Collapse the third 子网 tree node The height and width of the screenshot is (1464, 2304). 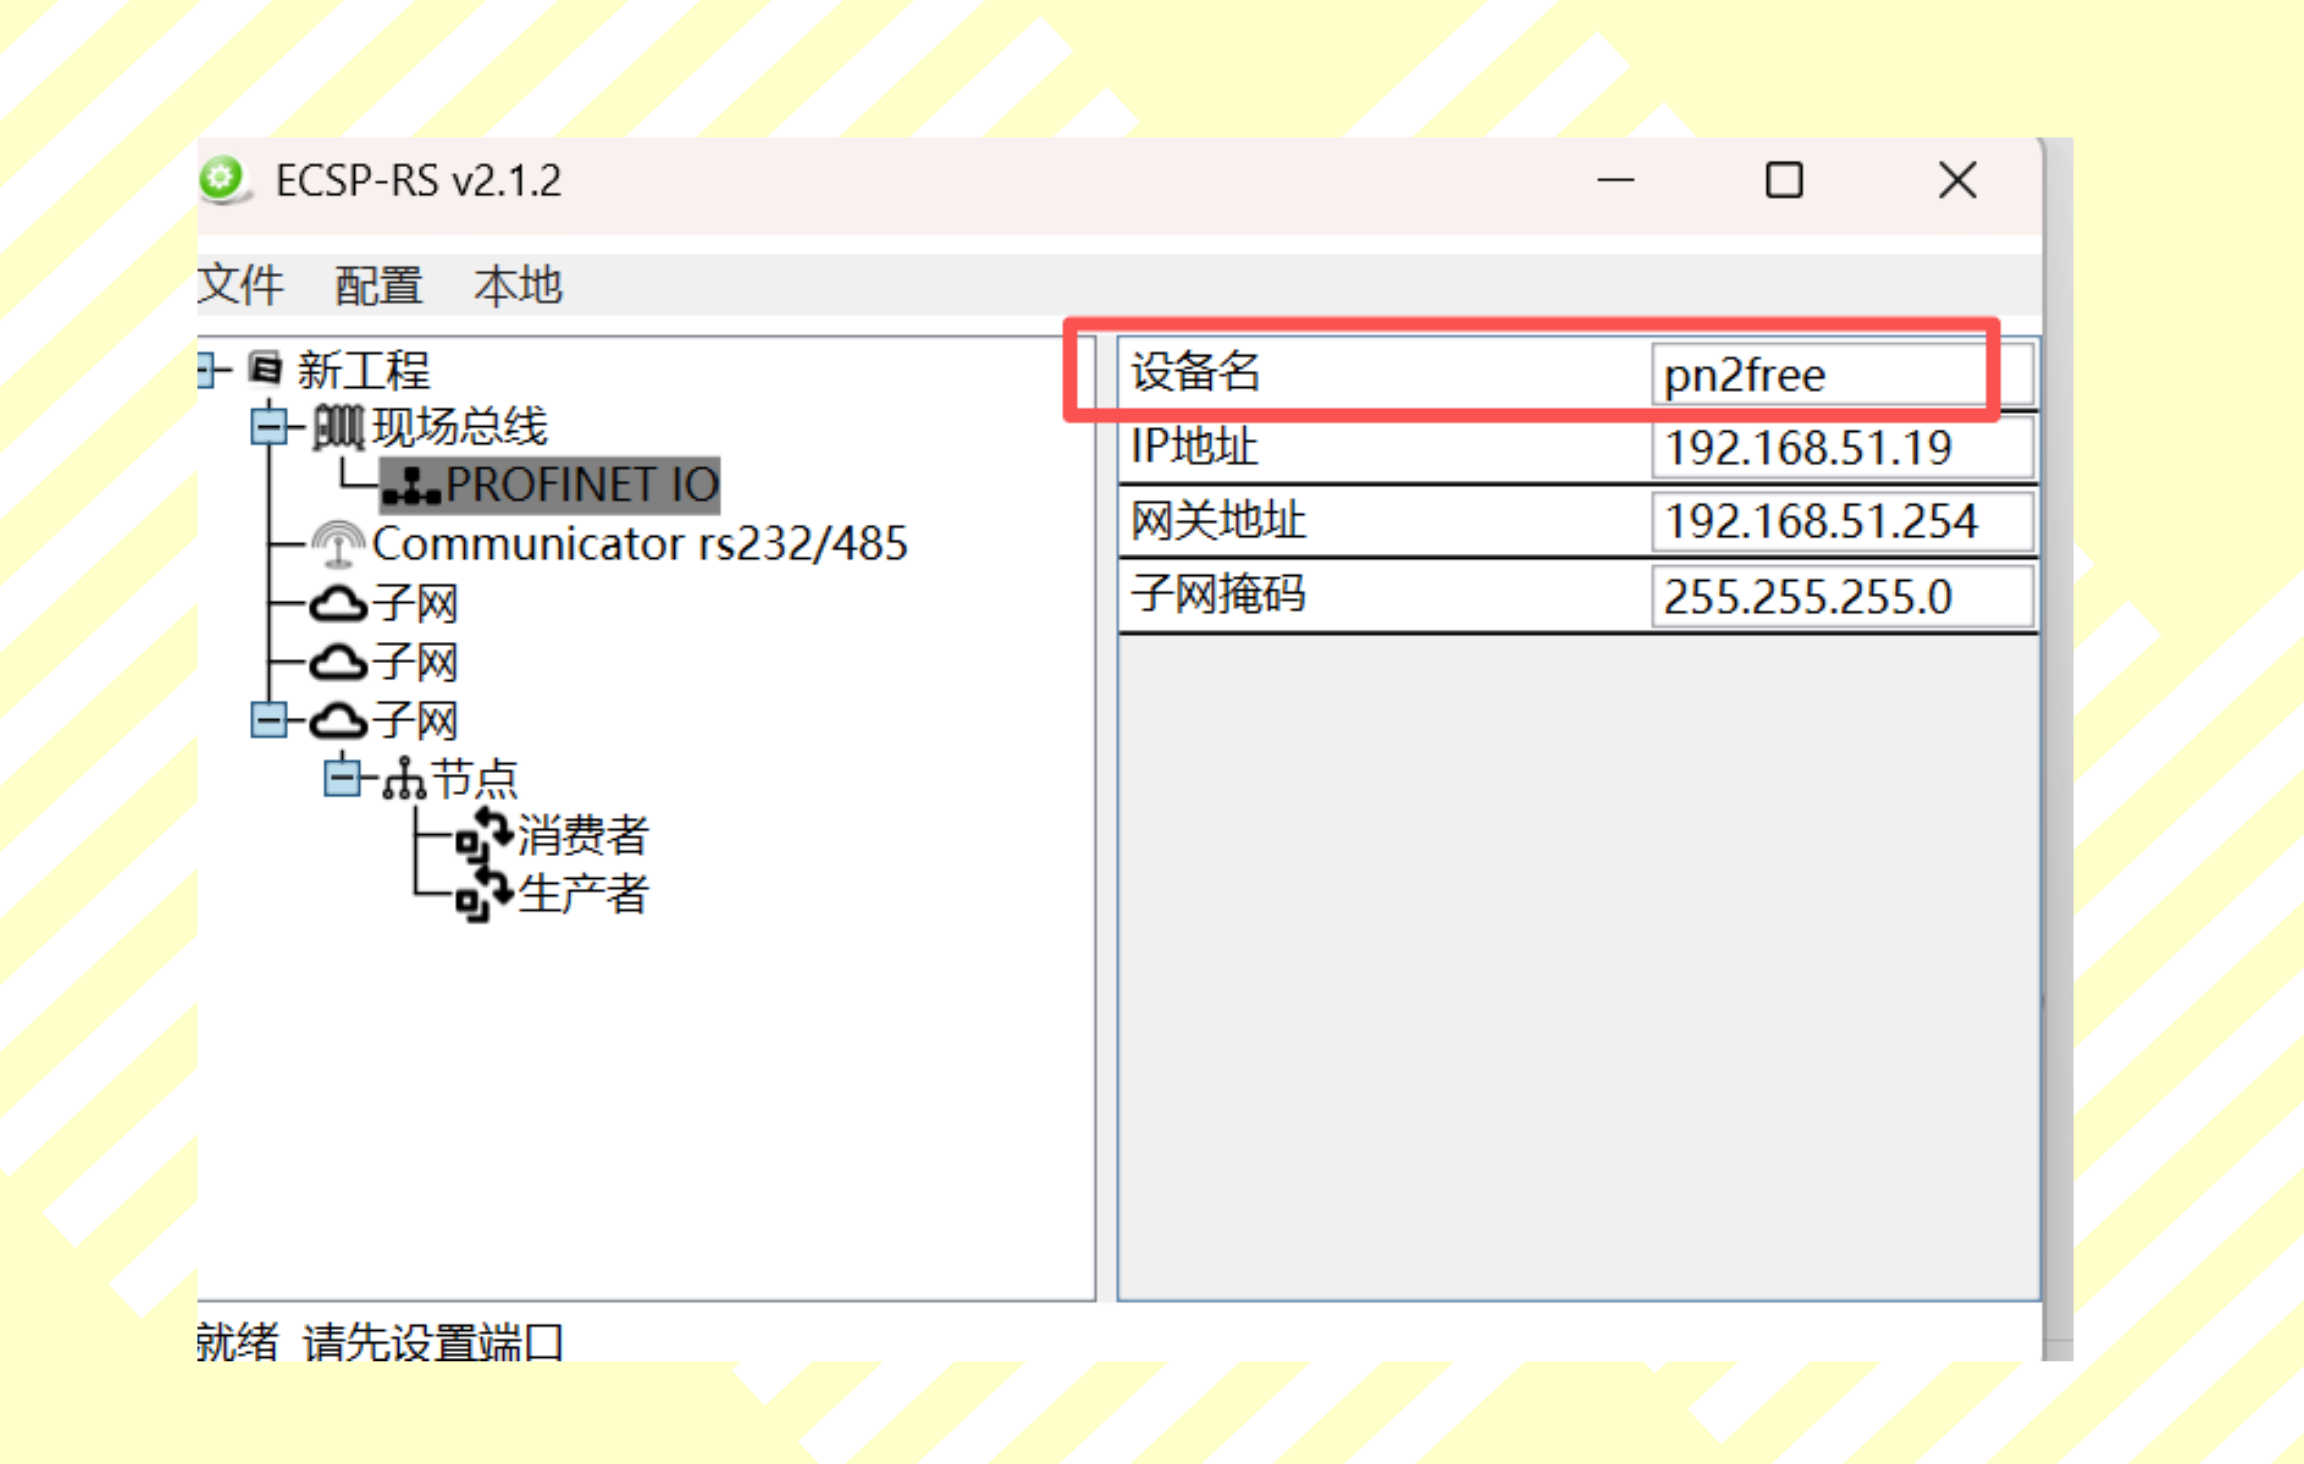point(268,720)
